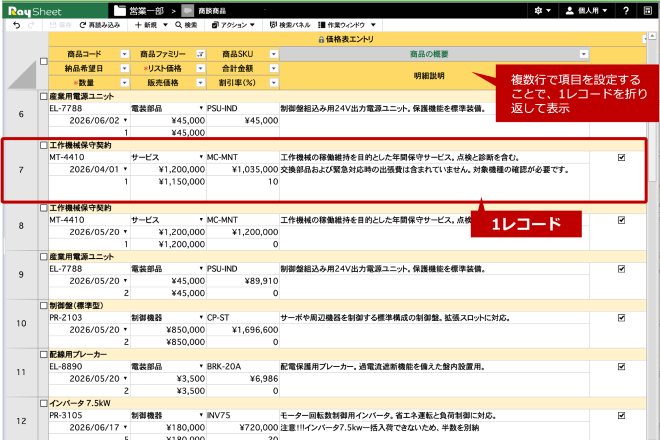Open the 個人用 user menu
The image size is (660, 440).
pos(586,11)
